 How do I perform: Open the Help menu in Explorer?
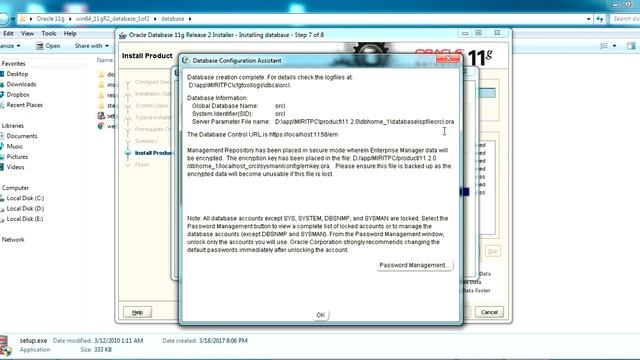[x=70, y=33]
